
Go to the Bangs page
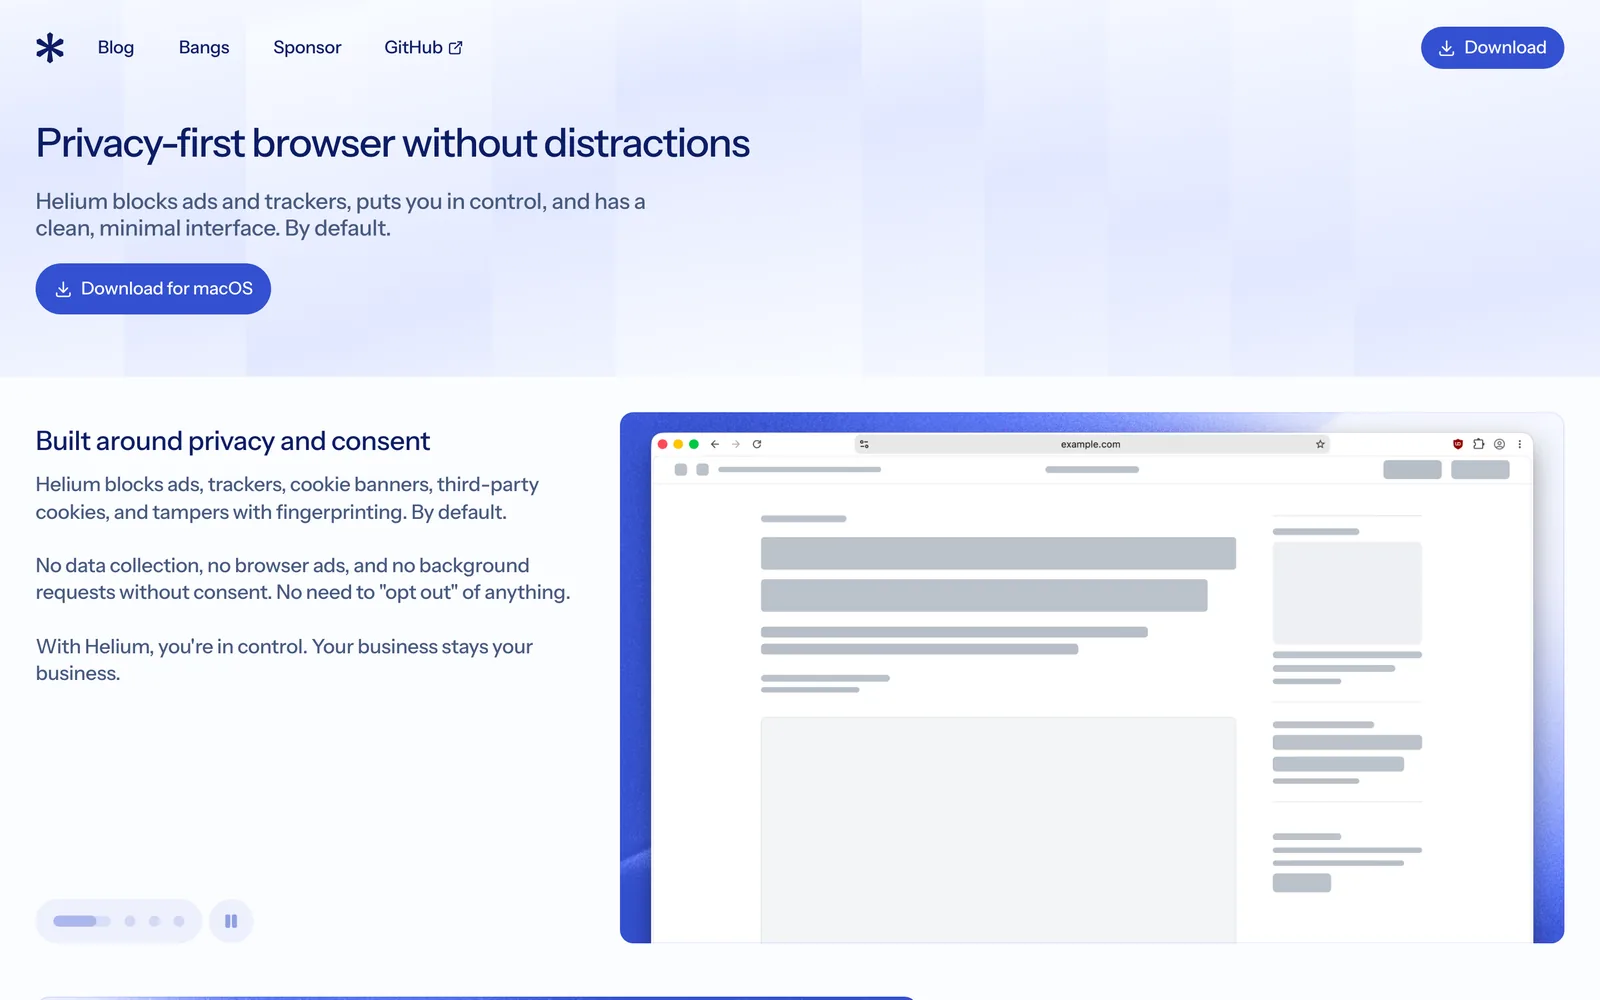(204, 48)
